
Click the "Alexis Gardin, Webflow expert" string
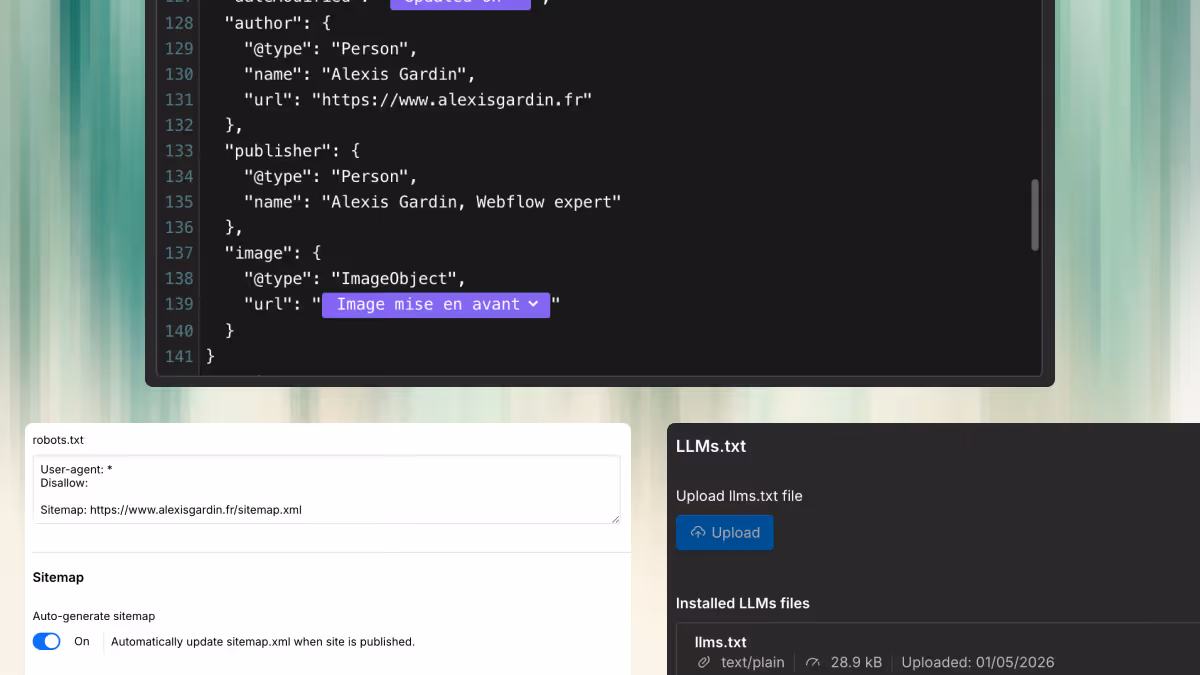coord(471,202)
